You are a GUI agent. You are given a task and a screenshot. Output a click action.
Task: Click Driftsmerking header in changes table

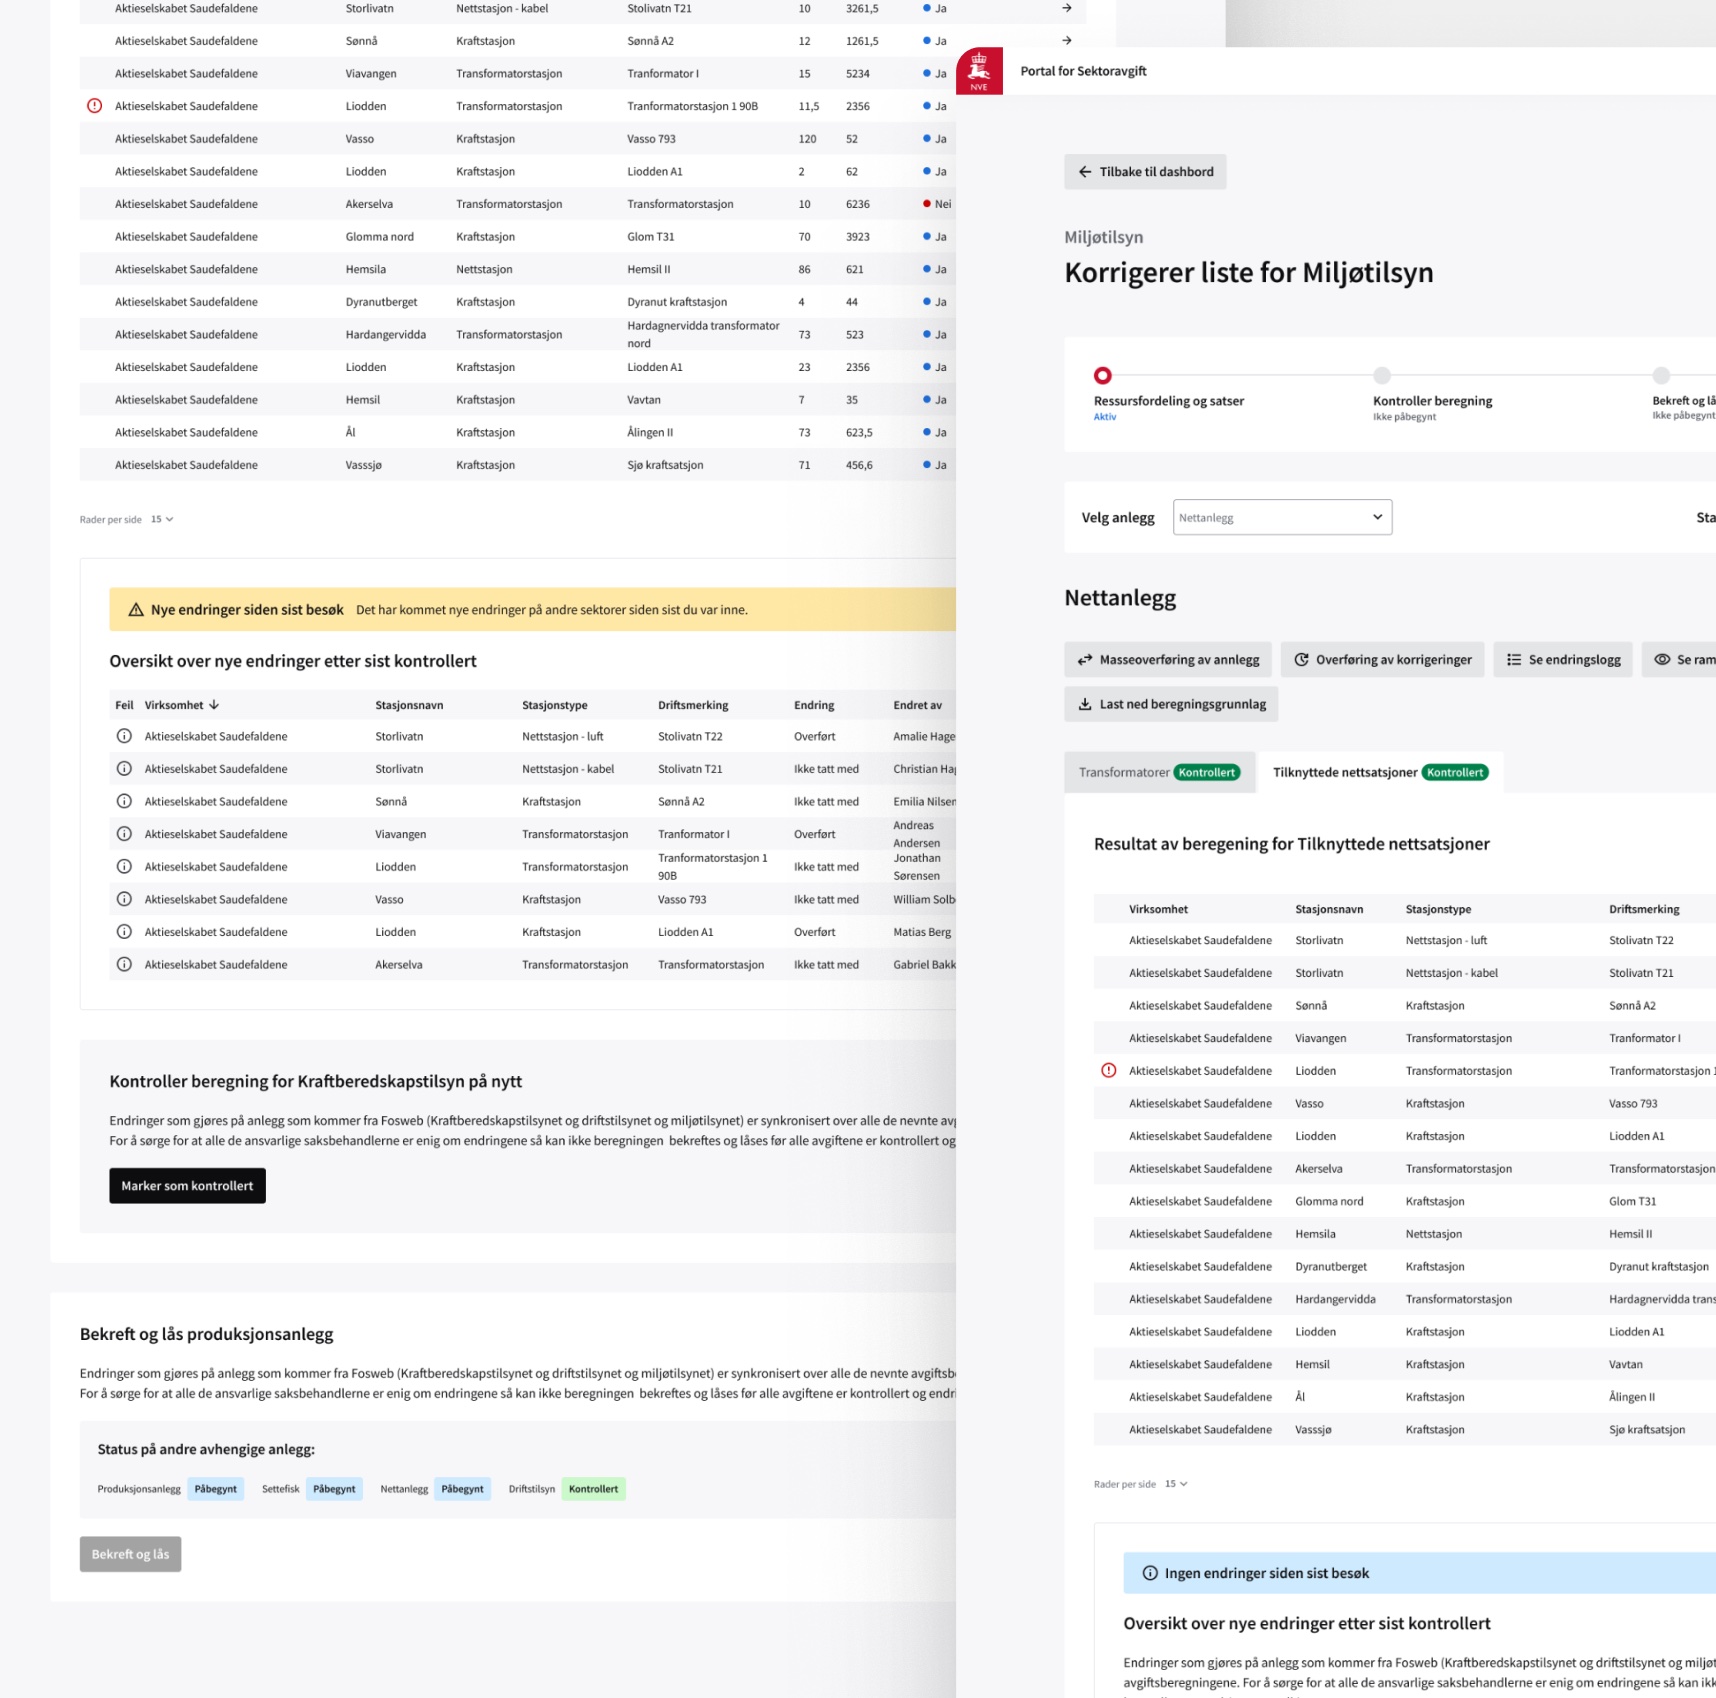[x=693, y=705]
